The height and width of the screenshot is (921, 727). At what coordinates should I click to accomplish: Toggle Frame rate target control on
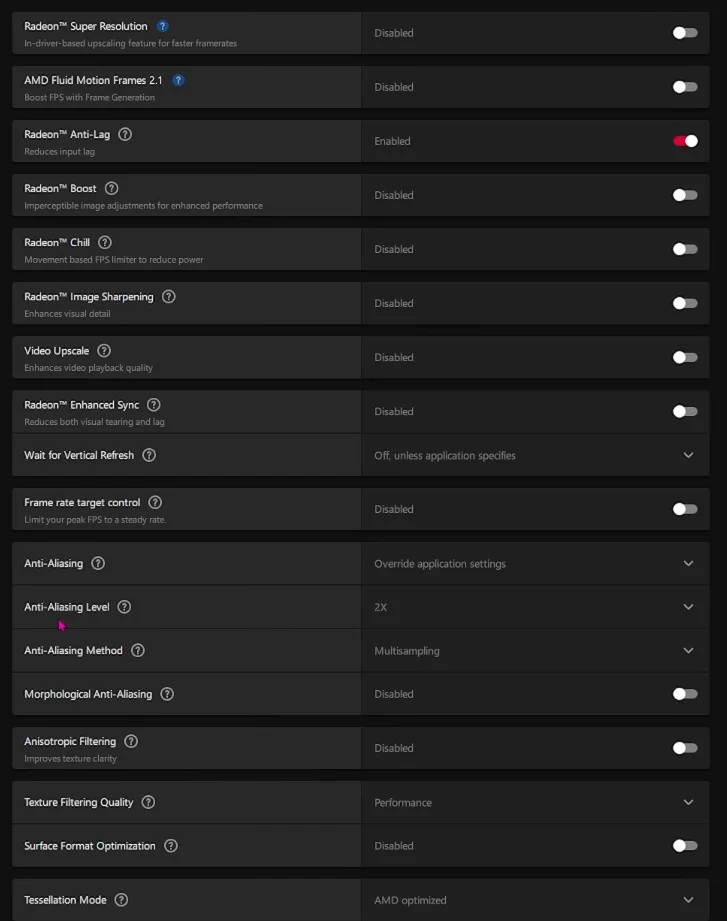point(685,509)
